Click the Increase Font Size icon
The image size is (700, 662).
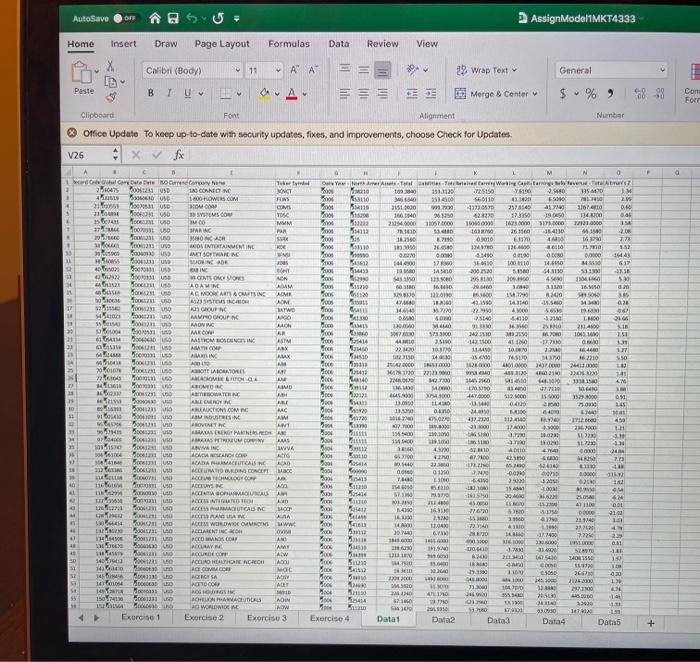pos(294,70)
